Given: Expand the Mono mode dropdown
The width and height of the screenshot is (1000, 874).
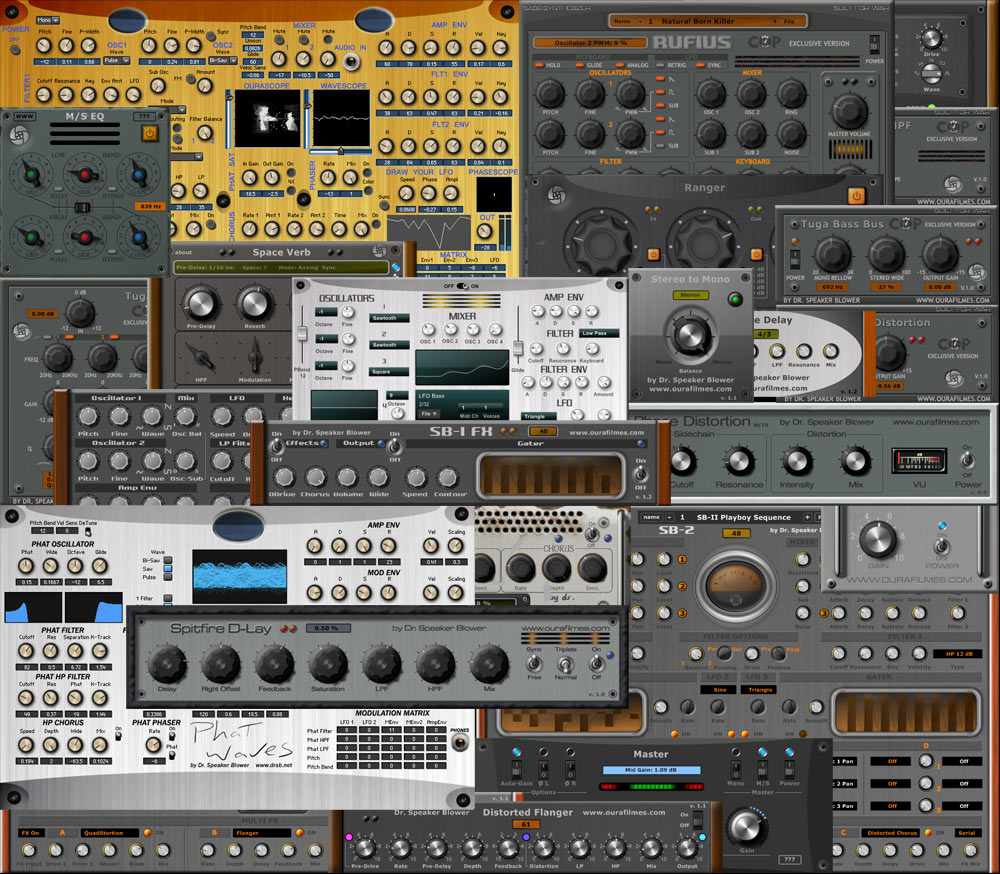Looking at the screenshot, I should [x=47, y=20].
